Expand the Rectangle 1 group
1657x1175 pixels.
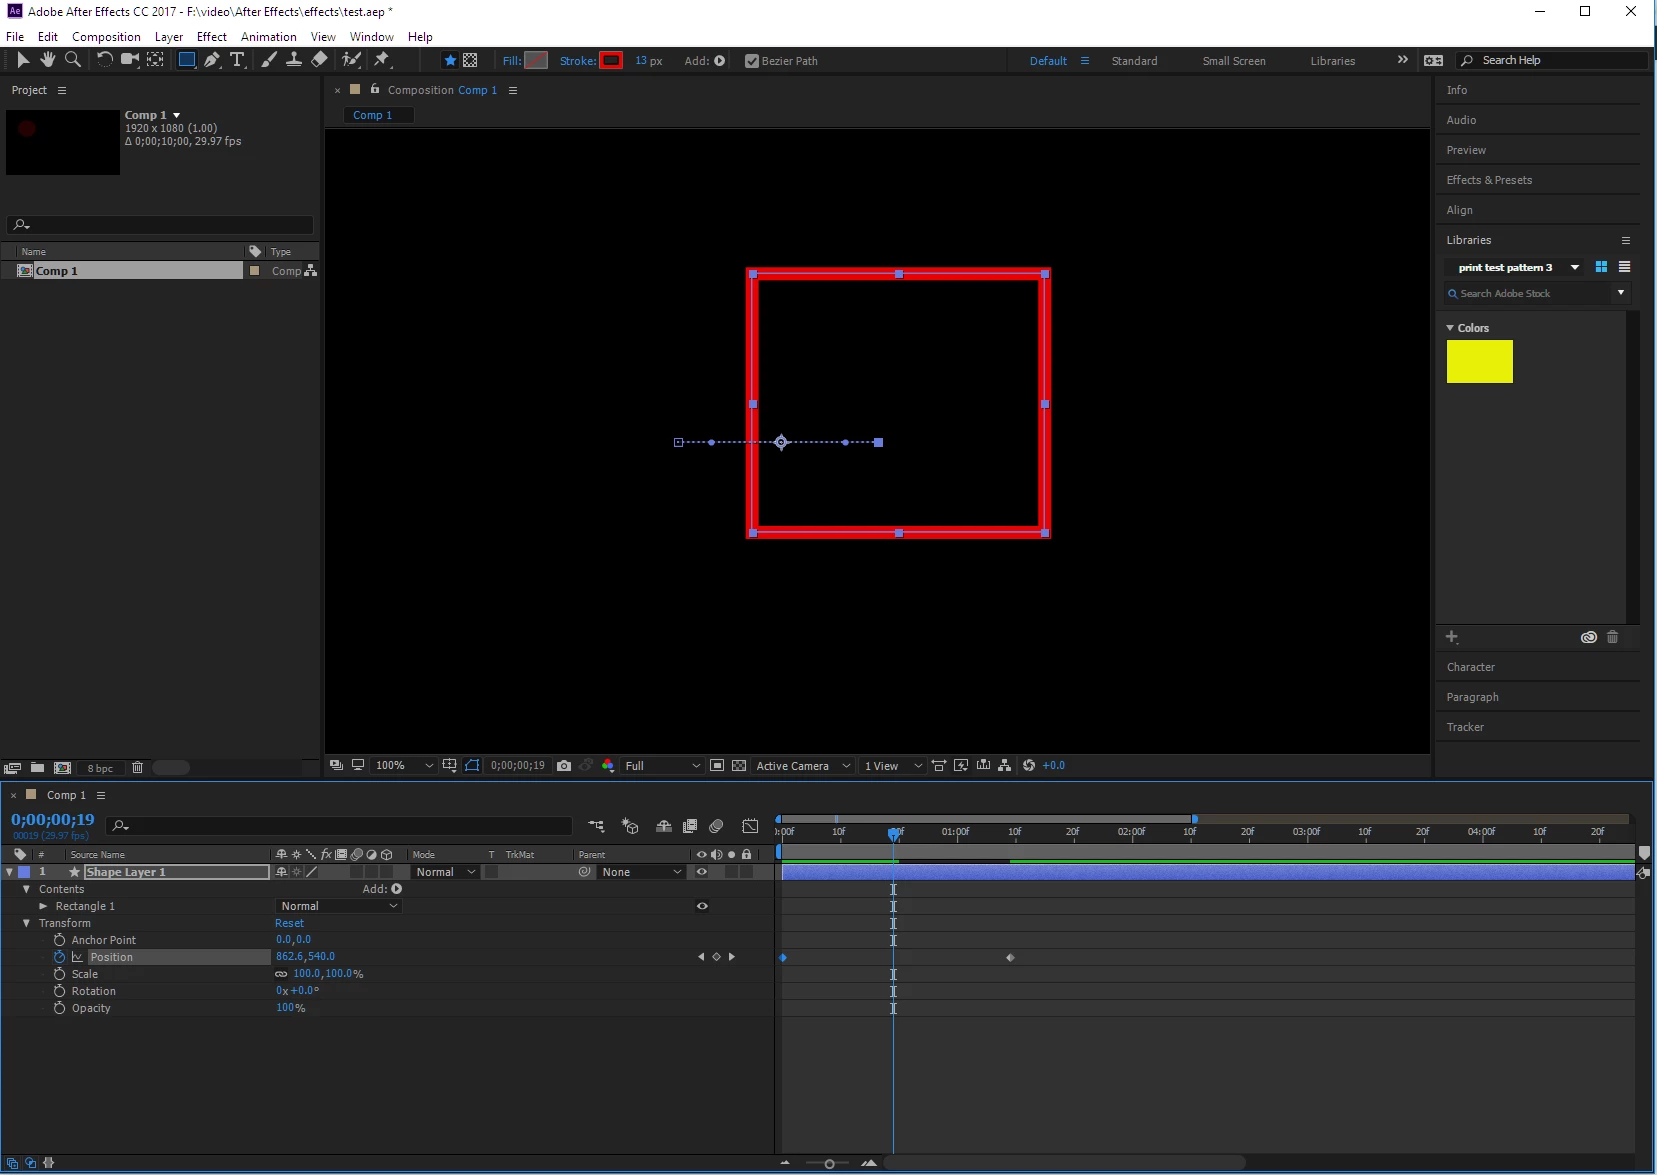tap(43, 906)
